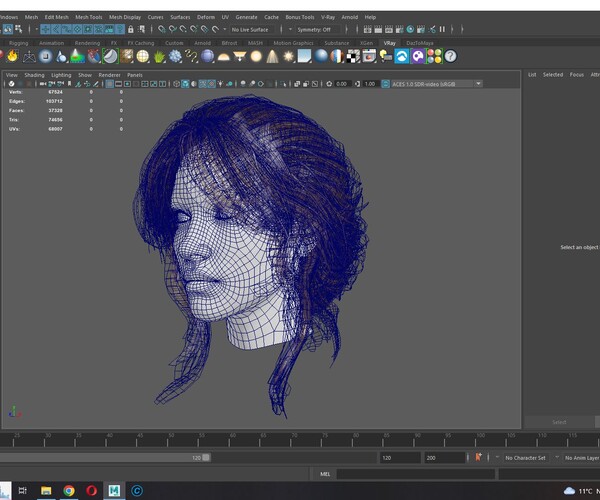Toggle the MEL script language button
The image size is (600, 500).
point(325,474)
